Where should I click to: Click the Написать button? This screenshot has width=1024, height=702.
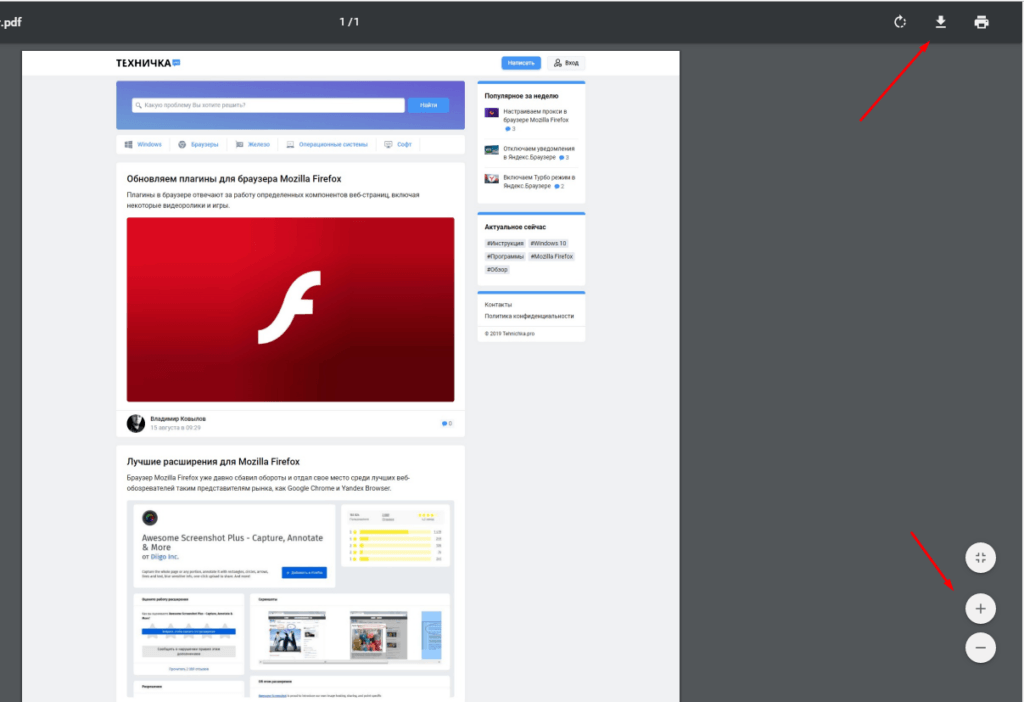click(520, 63)
